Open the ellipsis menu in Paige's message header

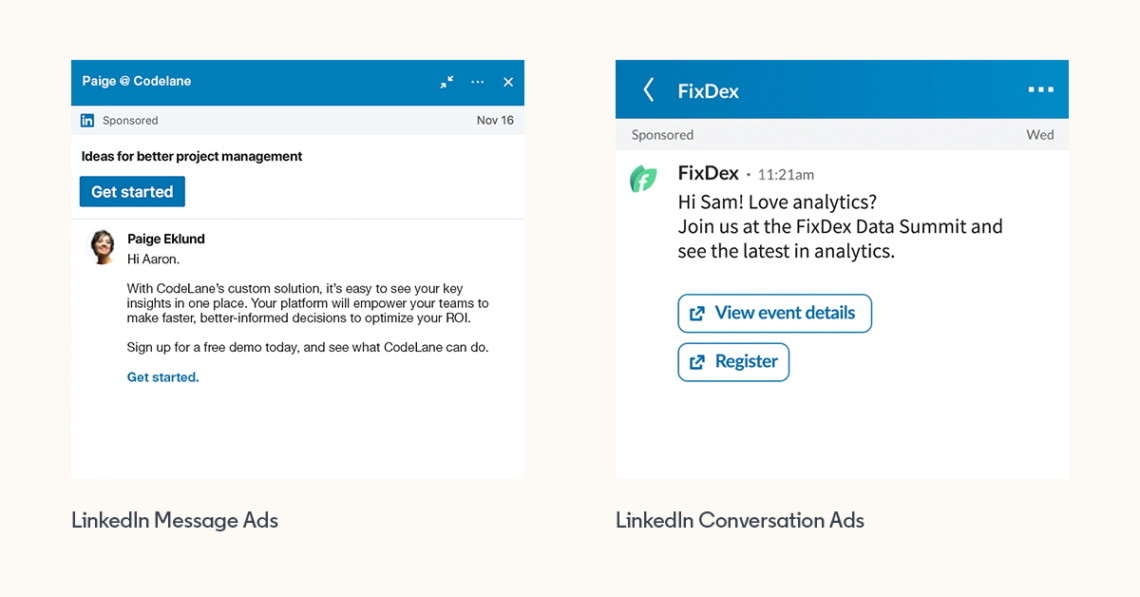[477, 82]
